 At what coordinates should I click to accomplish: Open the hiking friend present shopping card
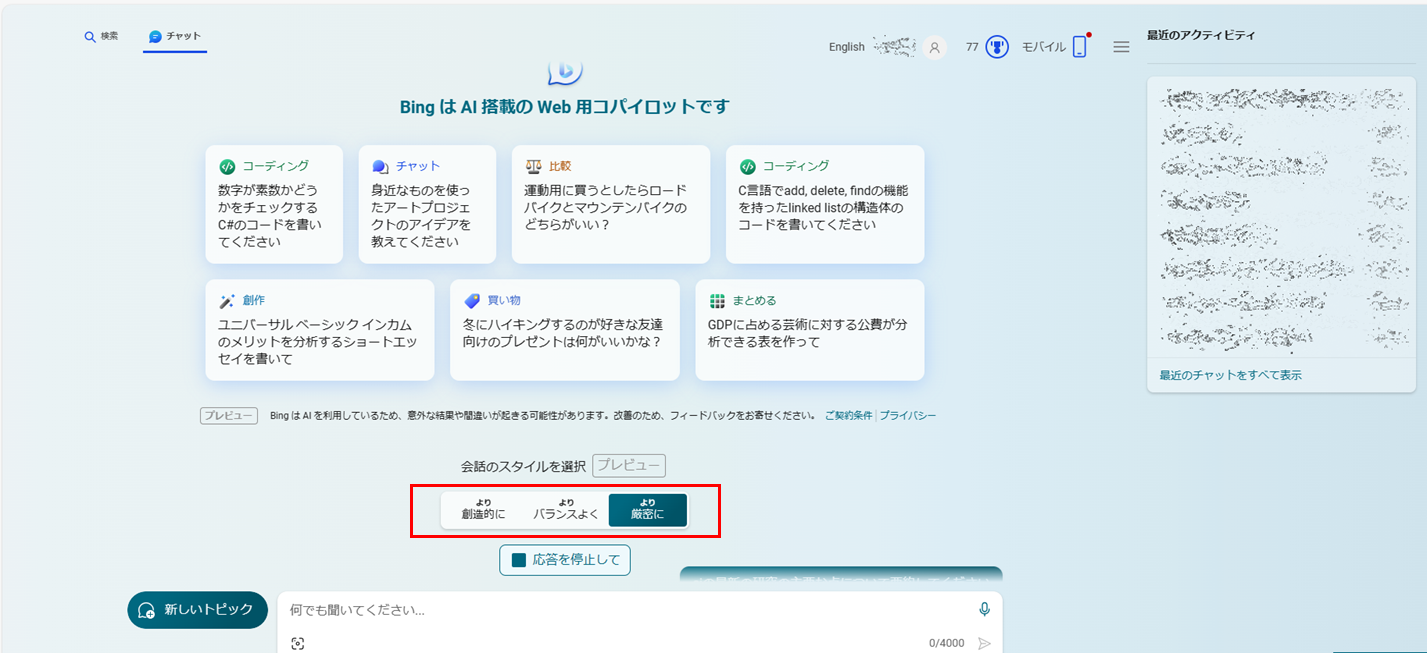click(x=565, y=330)
